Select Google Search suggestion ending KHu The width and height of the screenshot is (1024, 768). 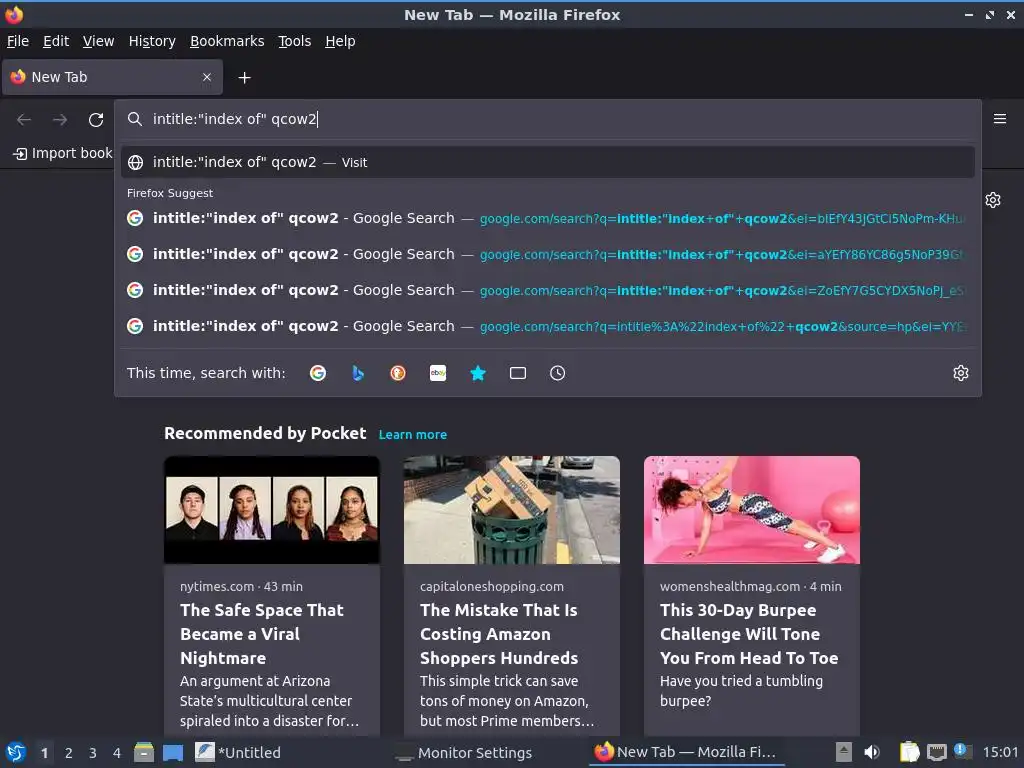click(547, 218)
